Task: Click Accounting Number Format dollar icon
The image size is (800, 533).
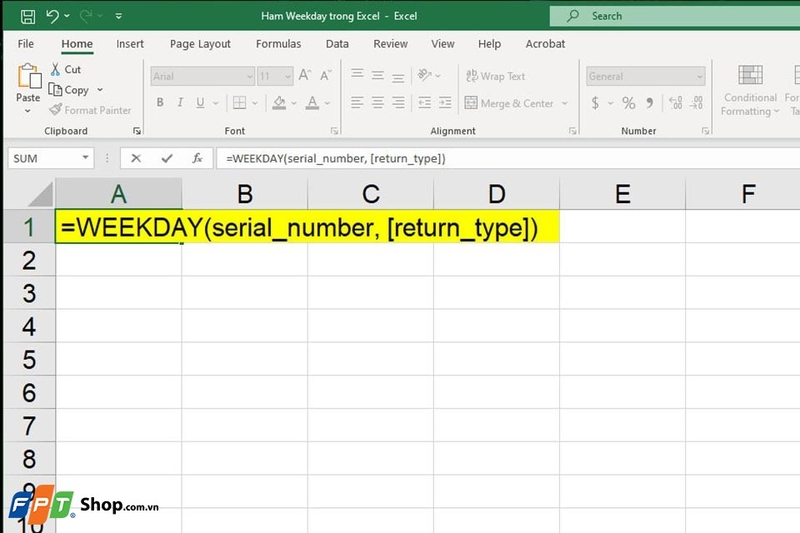Action: pyautogui.click(x=595, y=103)
